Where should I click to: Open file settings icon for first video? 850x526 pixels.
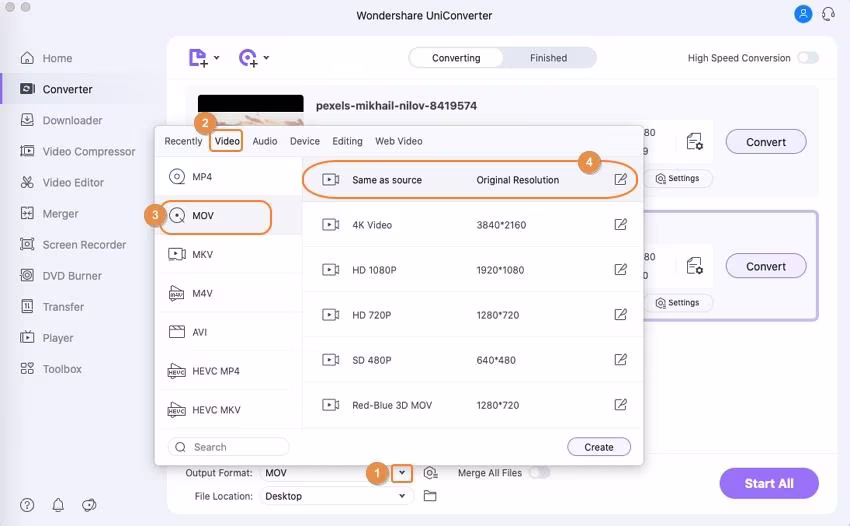[694, 142]
